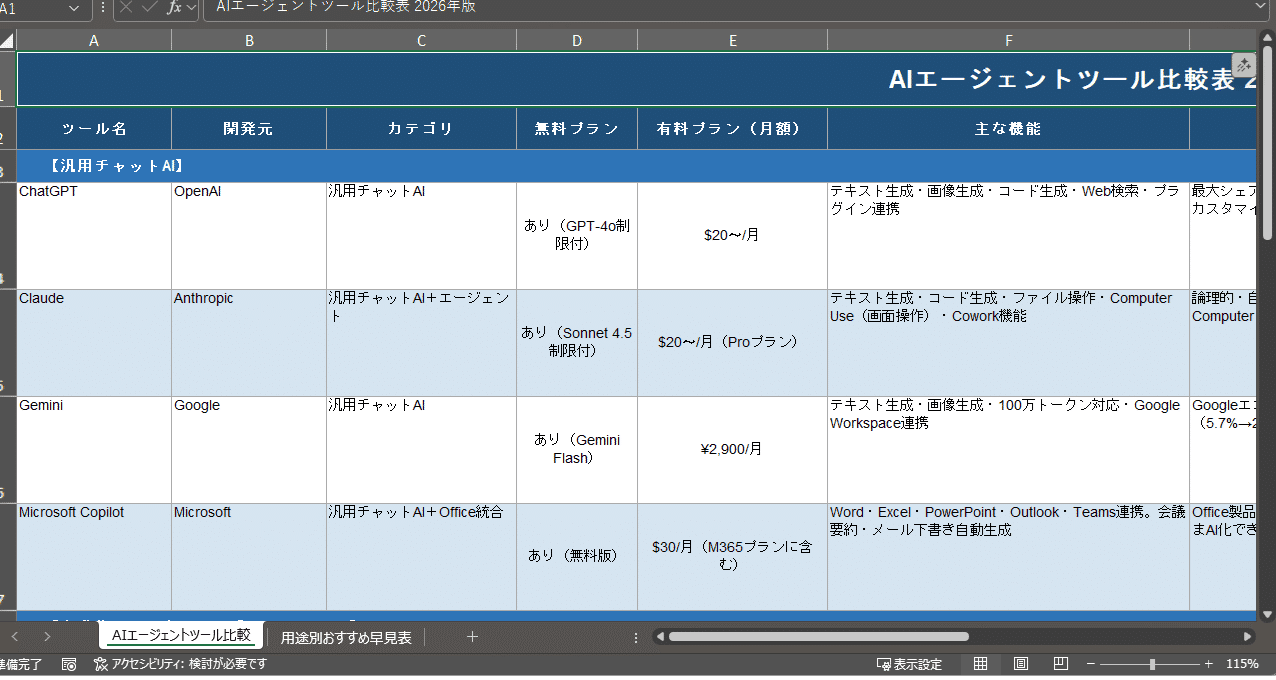Select the Gemini cell
This screenshot has width=1276, height=680.
coord(94,450)
